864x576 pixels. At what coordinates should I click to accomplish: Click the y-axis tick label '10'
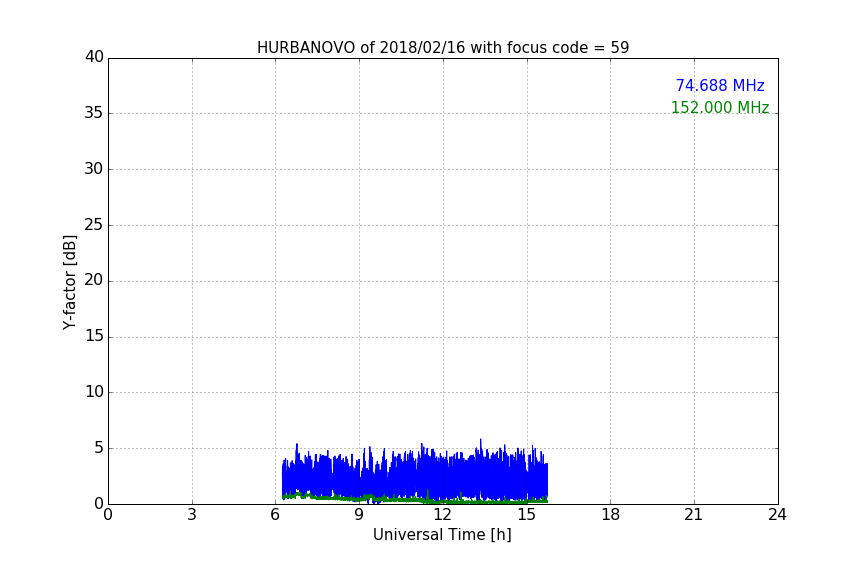[94, 391]
